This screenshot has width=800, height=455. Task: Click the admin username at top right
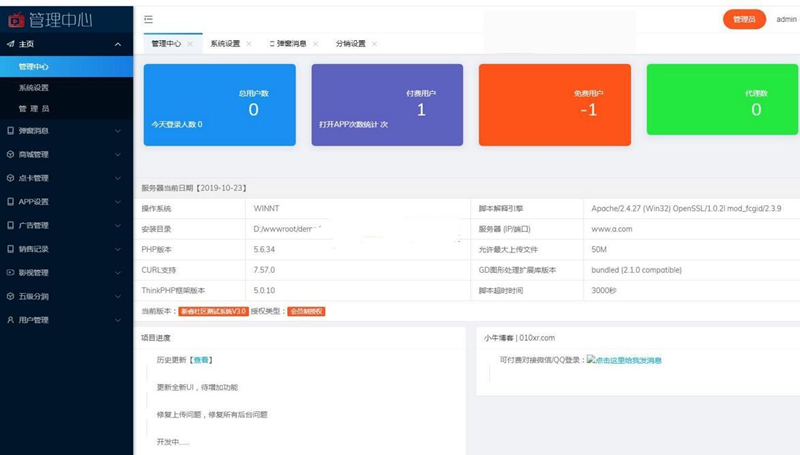(786, 19)
